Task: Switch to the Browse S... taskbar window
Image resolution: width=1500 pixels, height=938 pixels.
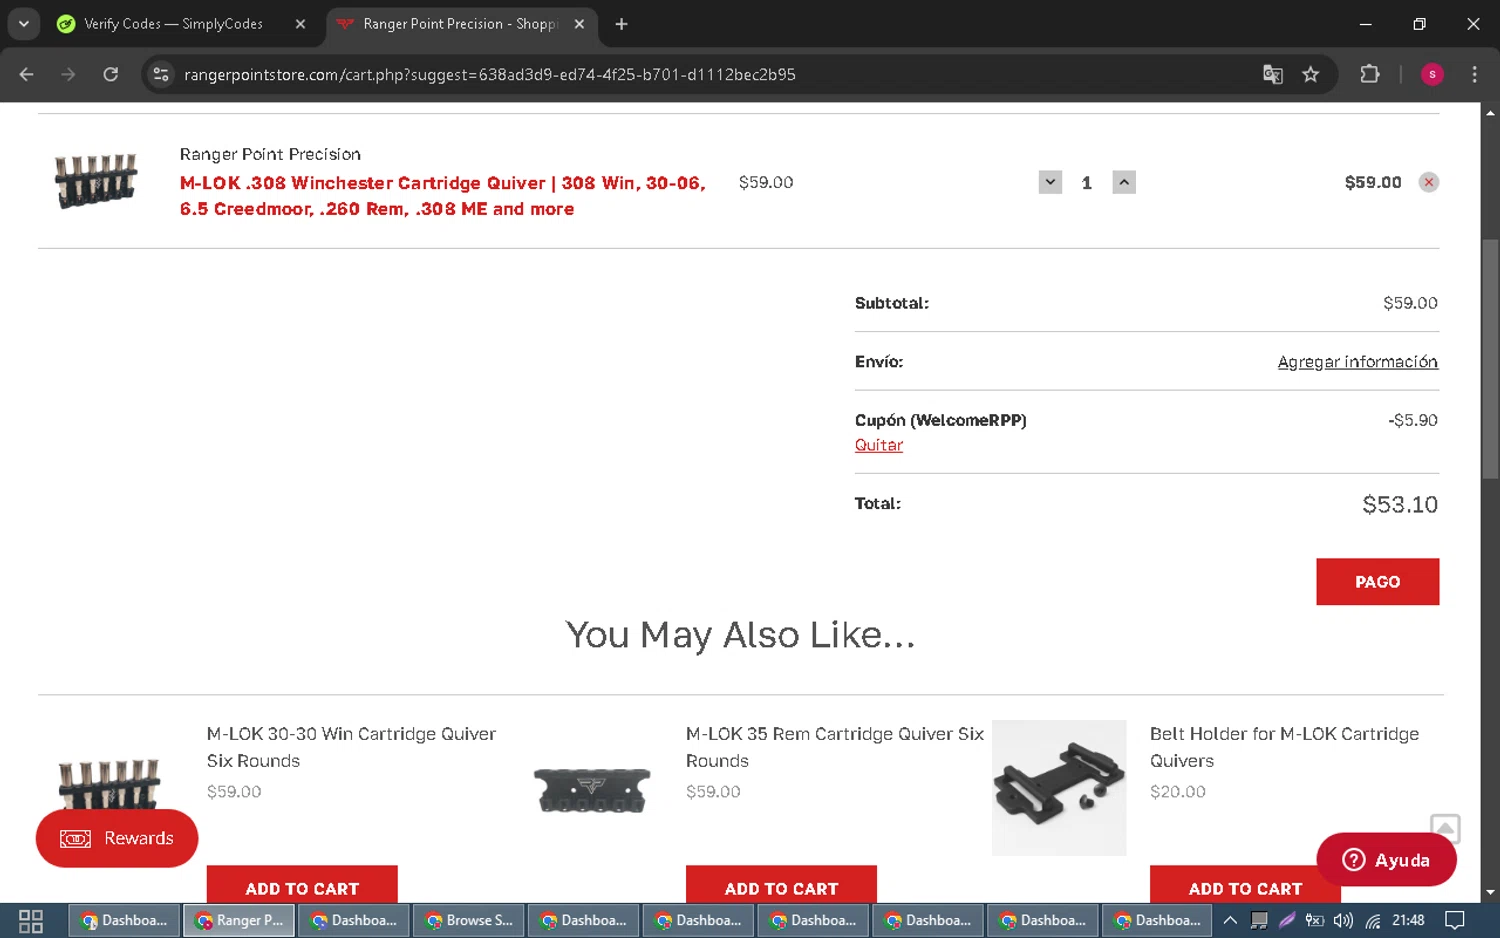Action: (x=468, y=921)
